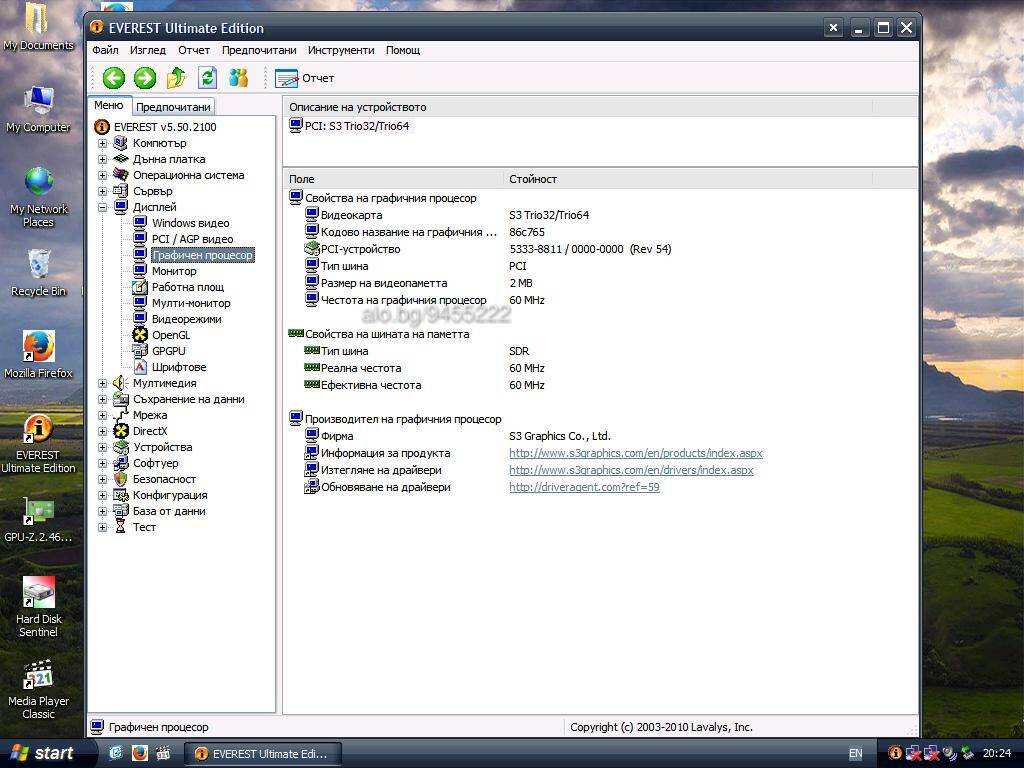This screenshot has height=768, width=1024.
Task: Expand the Сървър tree node
Action: 103,191
